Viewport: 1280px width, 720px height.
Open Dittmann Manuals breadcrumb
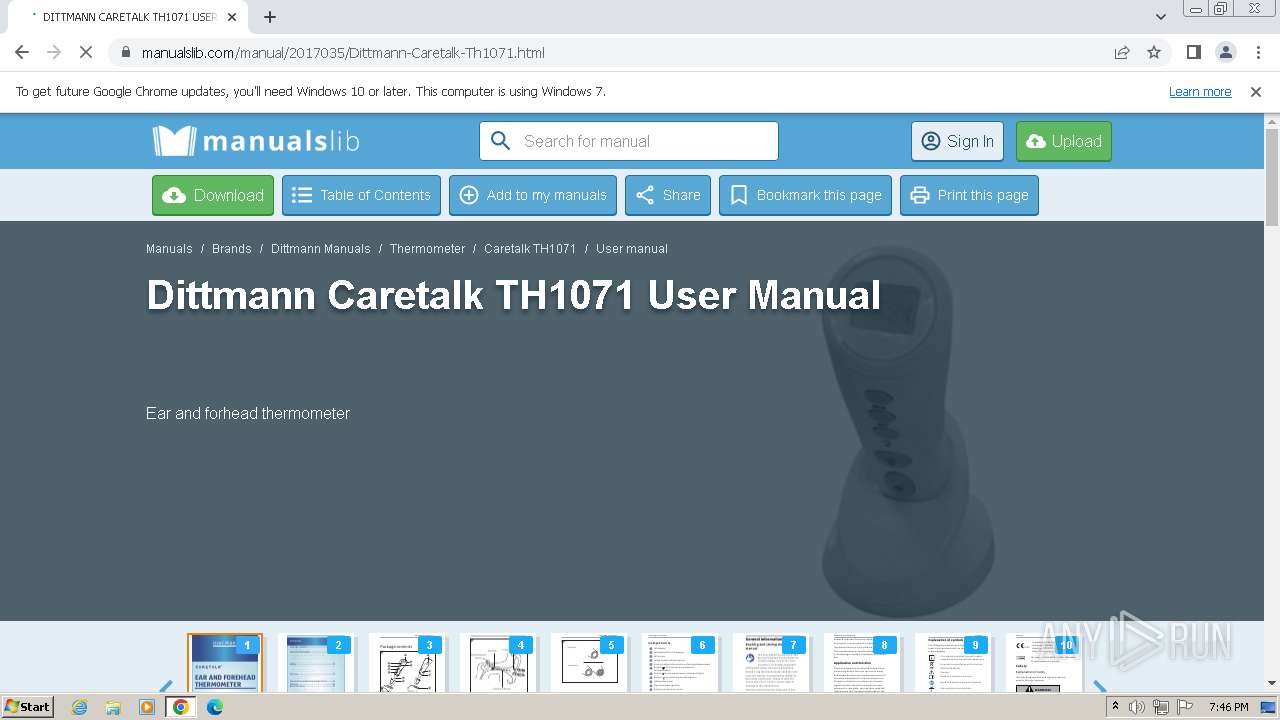(321, 249)
